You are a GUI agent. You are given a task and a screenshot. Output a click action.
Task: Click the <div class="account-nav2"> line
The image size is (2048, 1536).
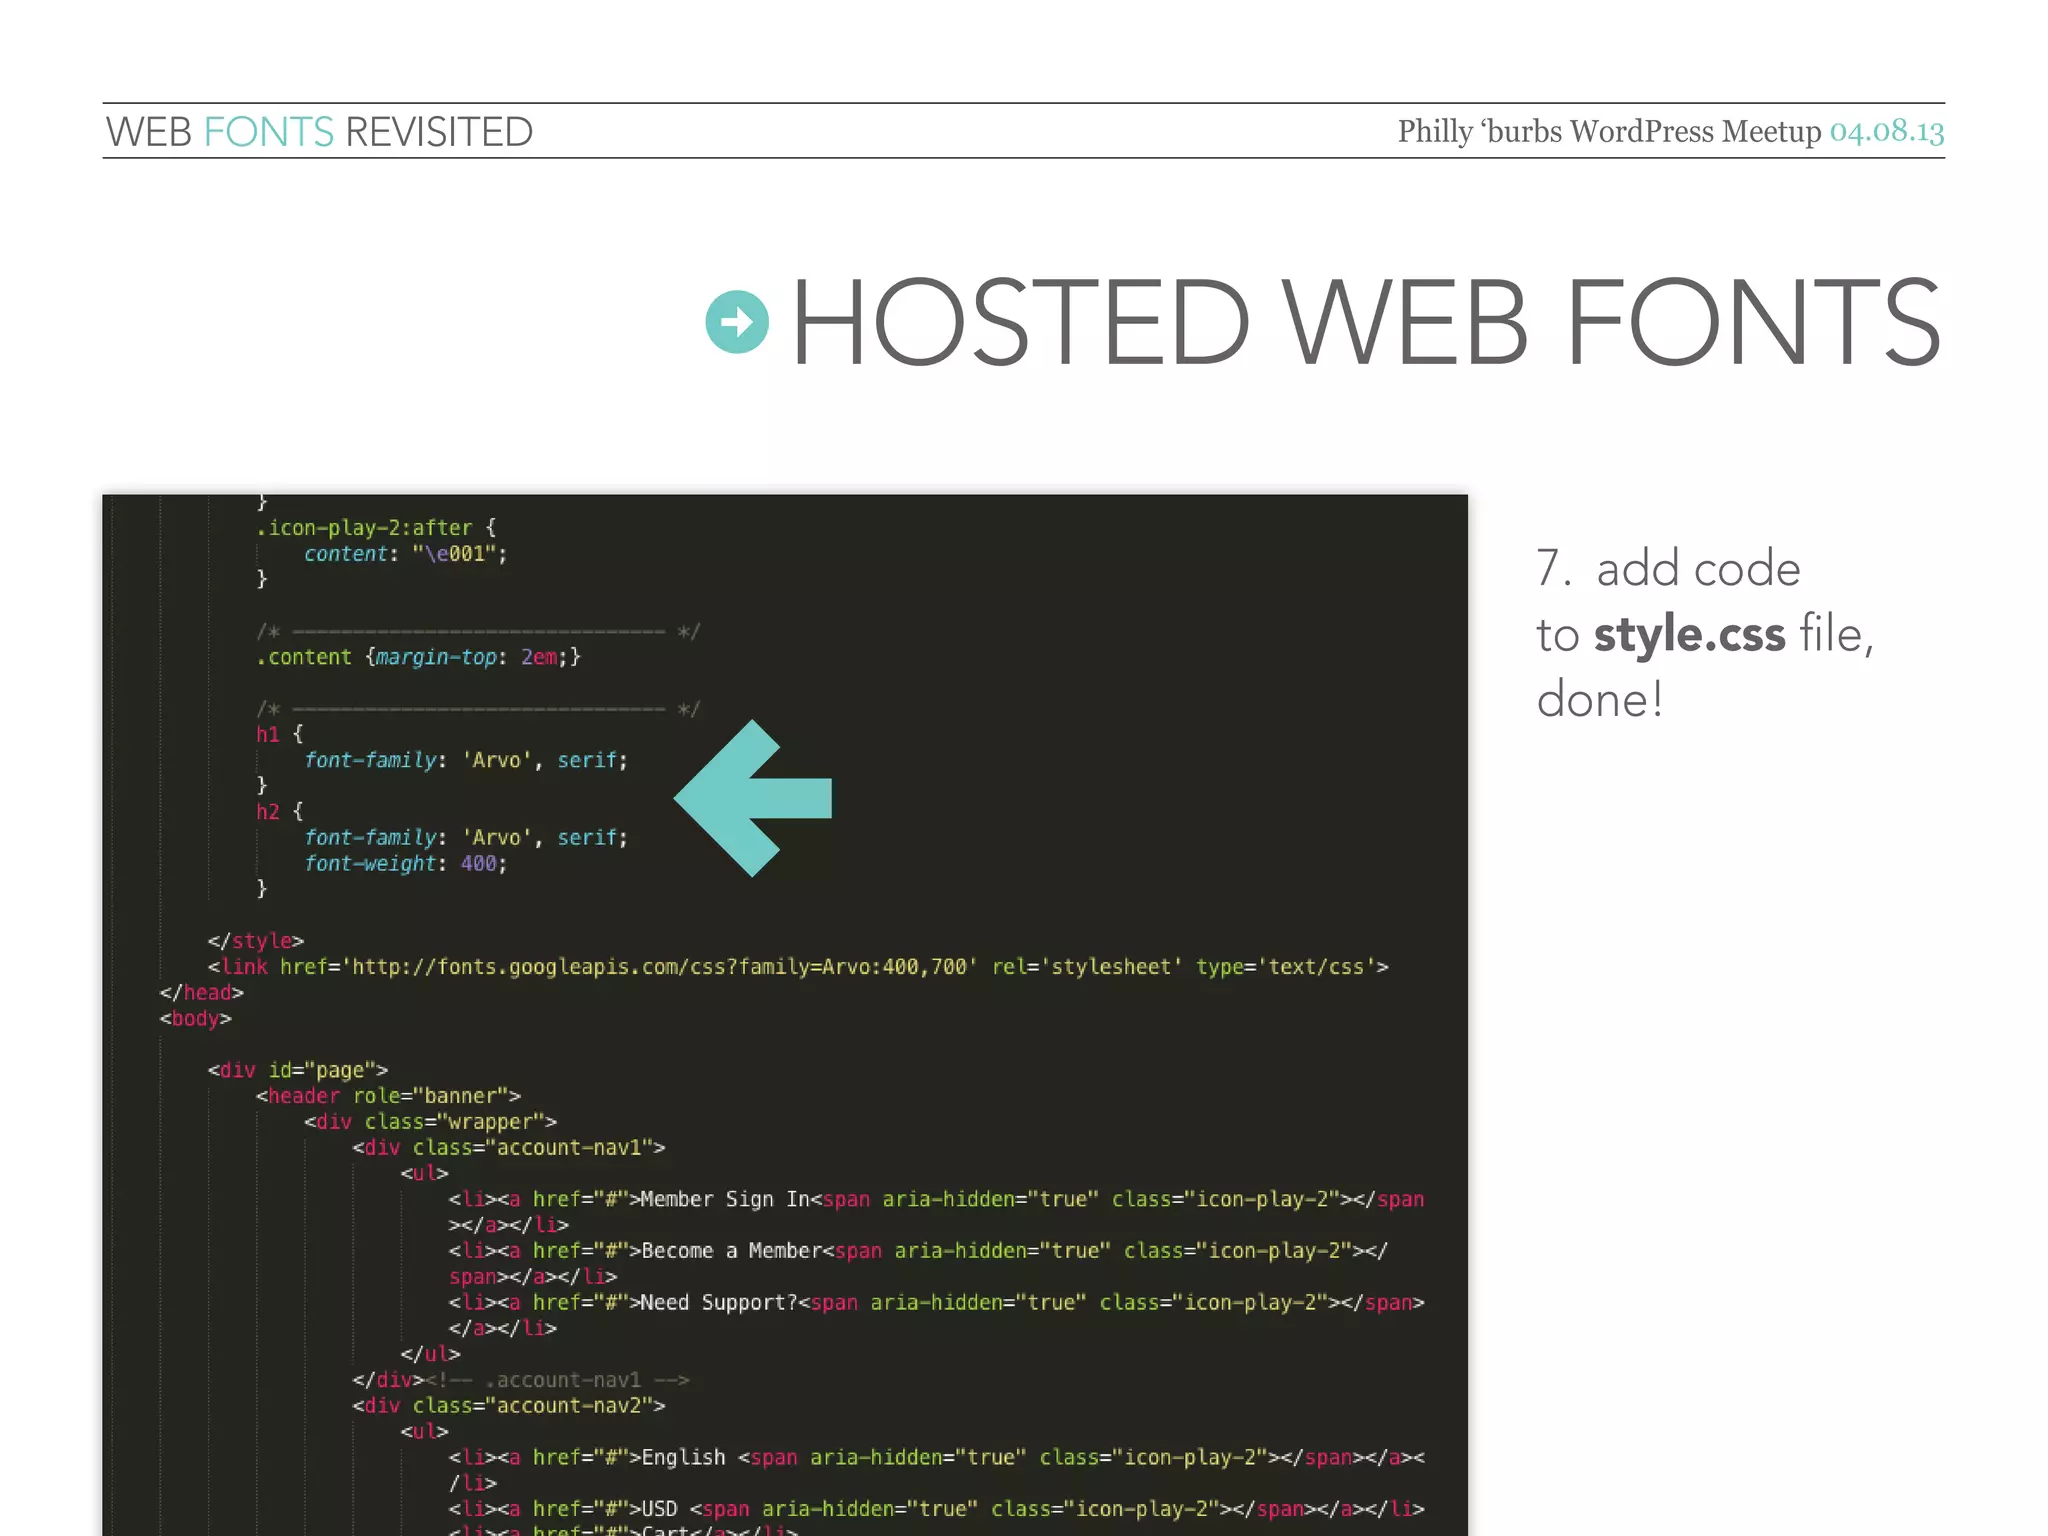508,1405
